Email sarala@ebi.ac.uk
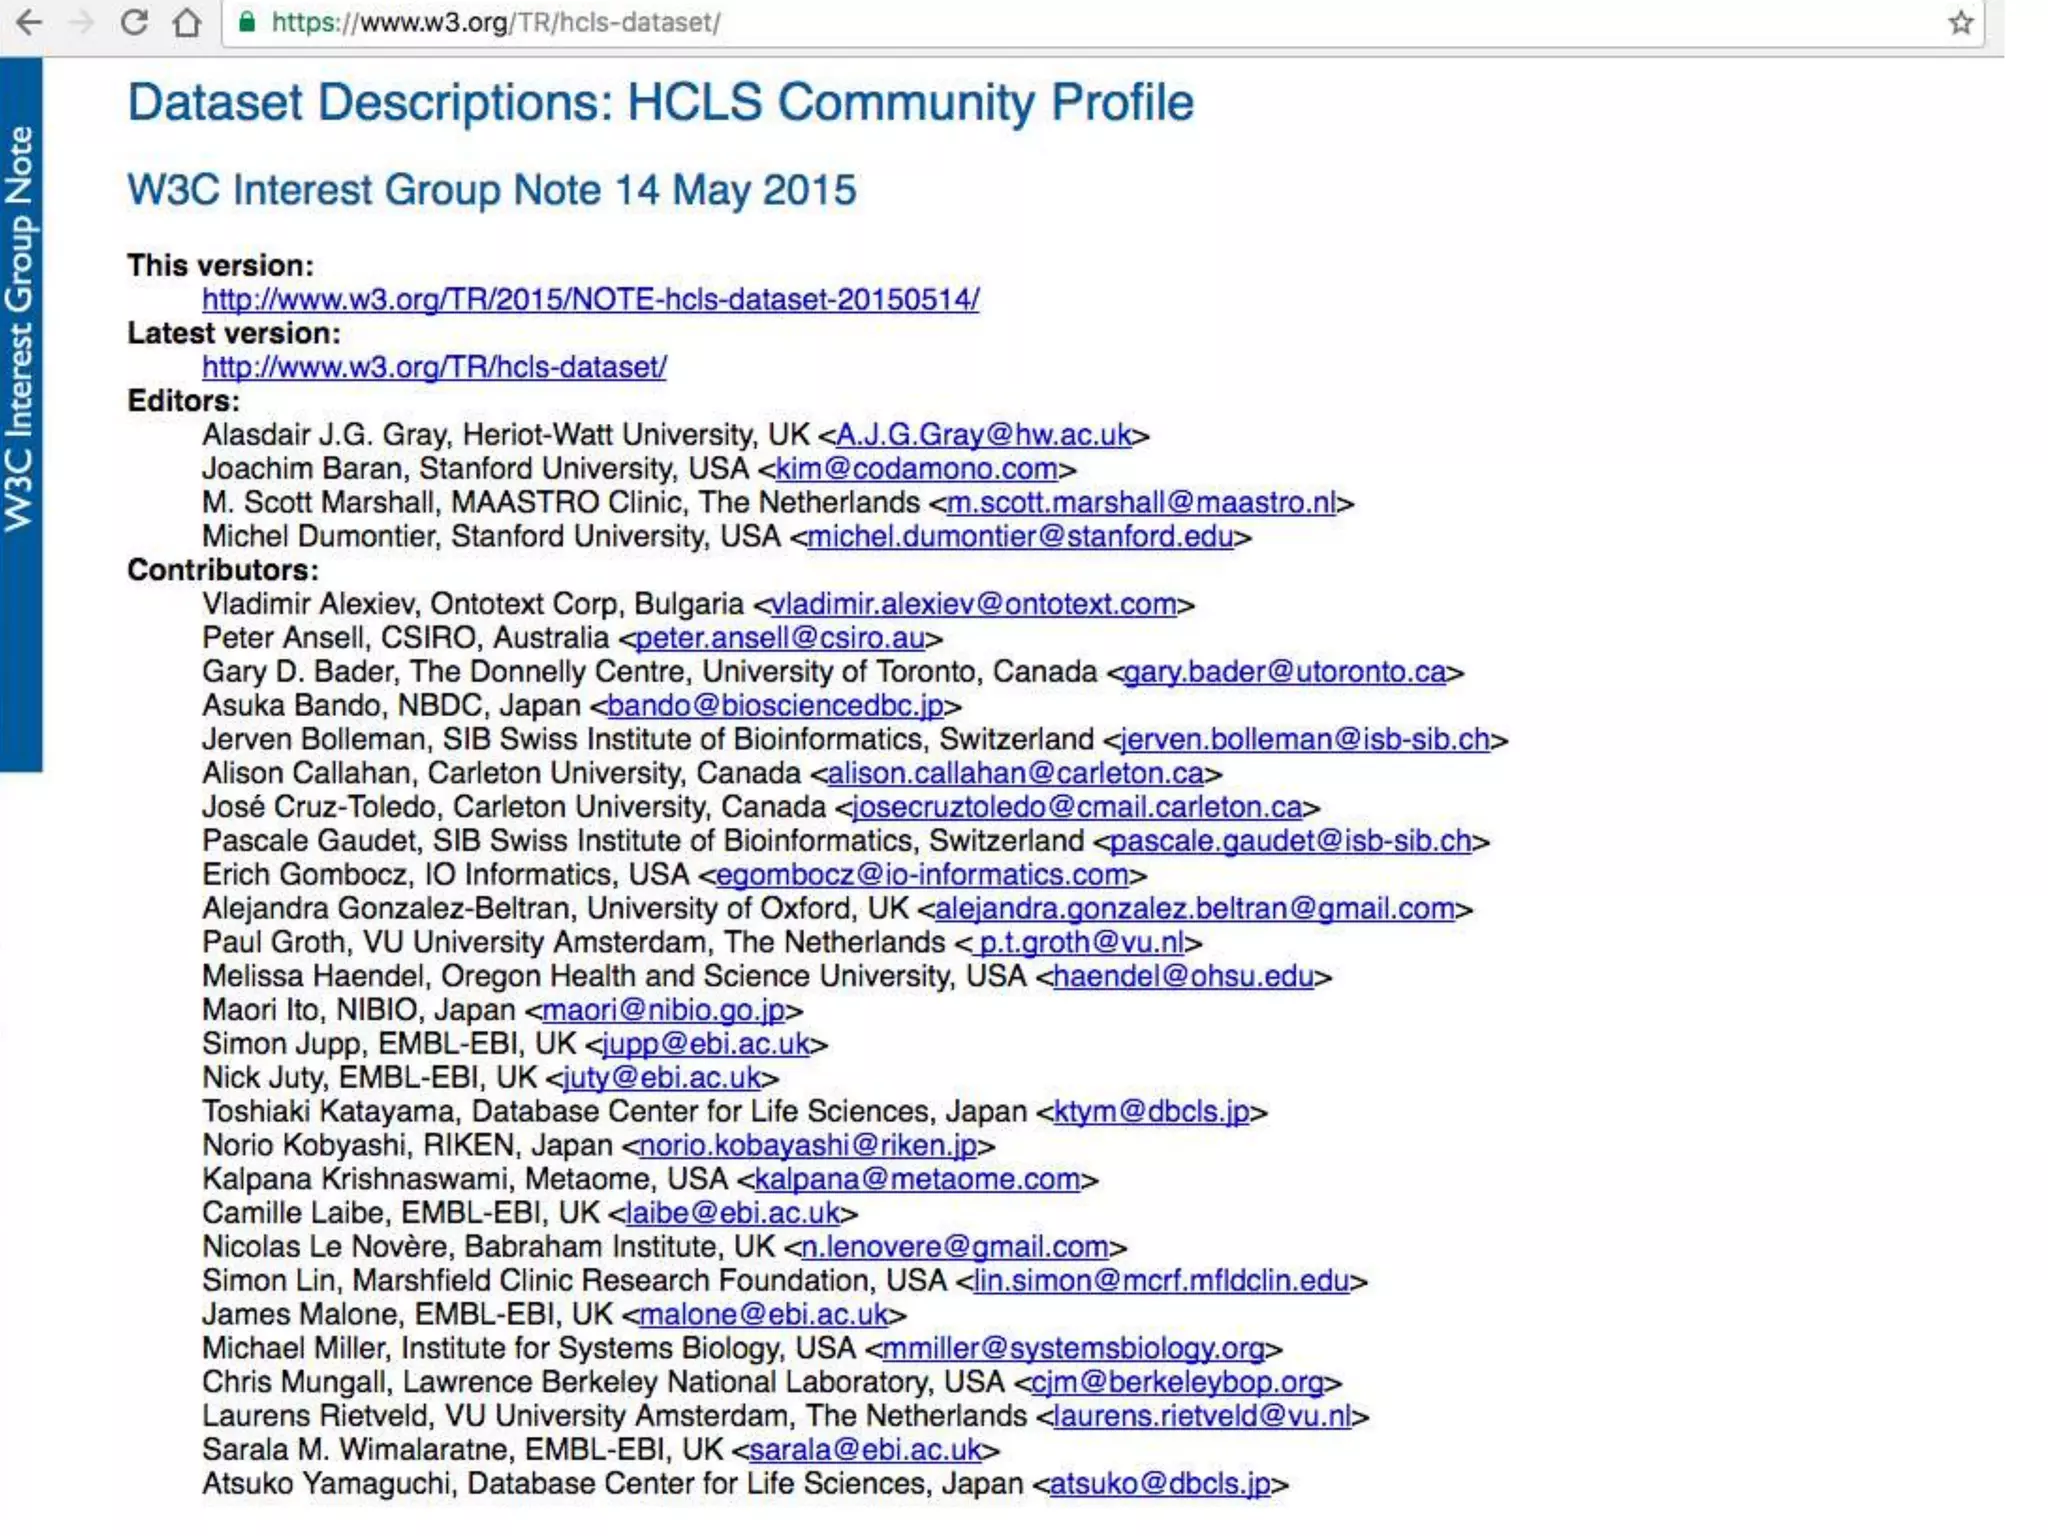This screenshot has width=2048, height=1536. (x=866, y=1451)
